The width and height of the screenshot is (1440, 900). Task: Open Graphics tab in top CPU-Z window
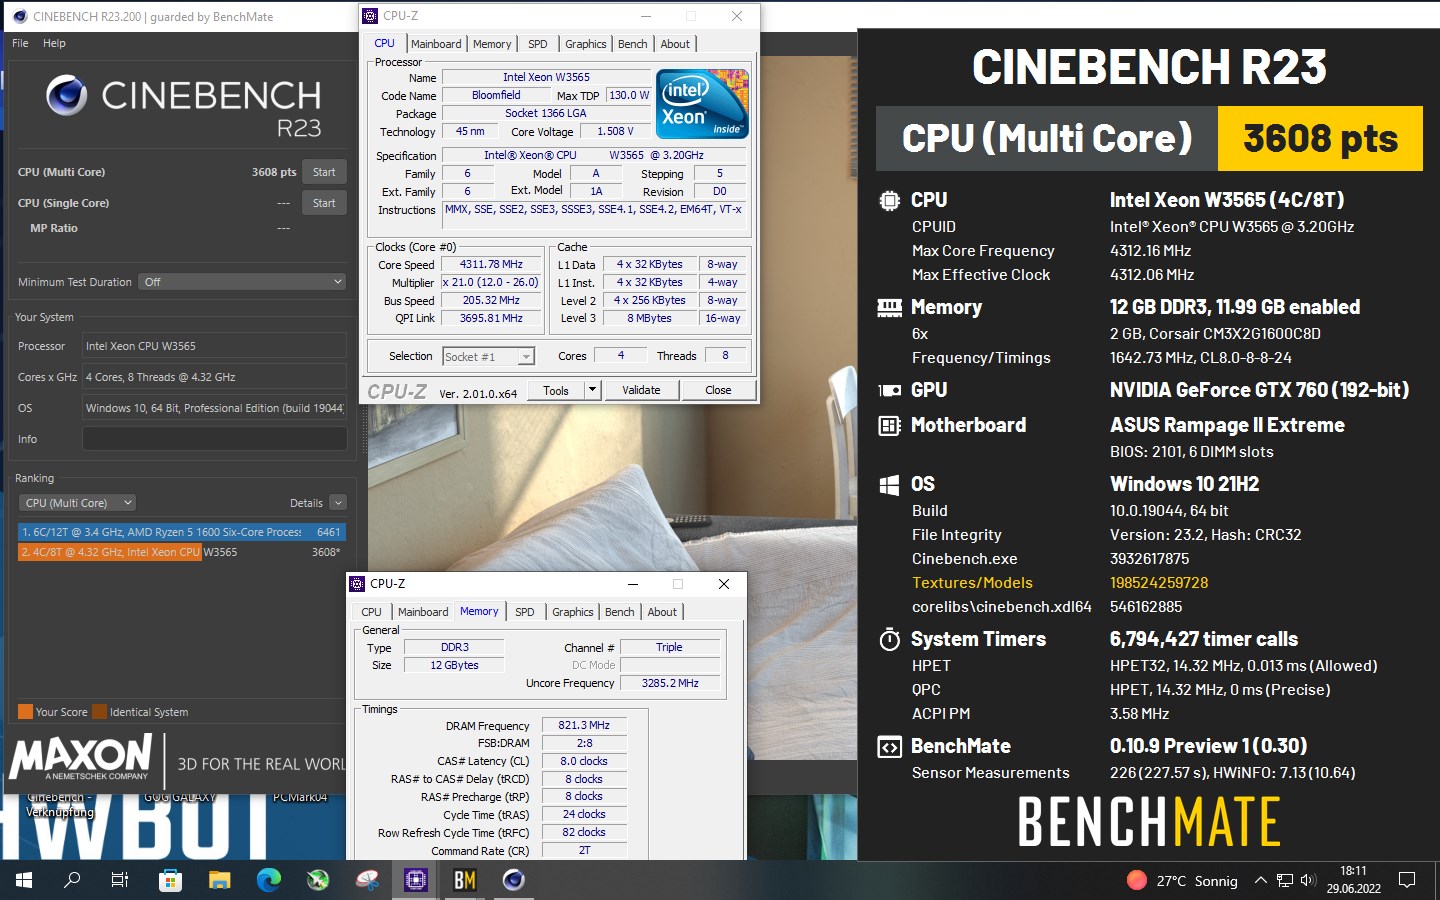point(586,44)
